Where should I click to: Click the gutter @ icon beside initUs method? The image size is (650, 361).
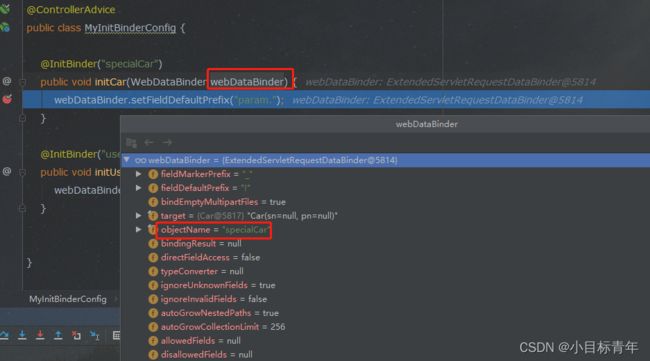tap(7, 171)
